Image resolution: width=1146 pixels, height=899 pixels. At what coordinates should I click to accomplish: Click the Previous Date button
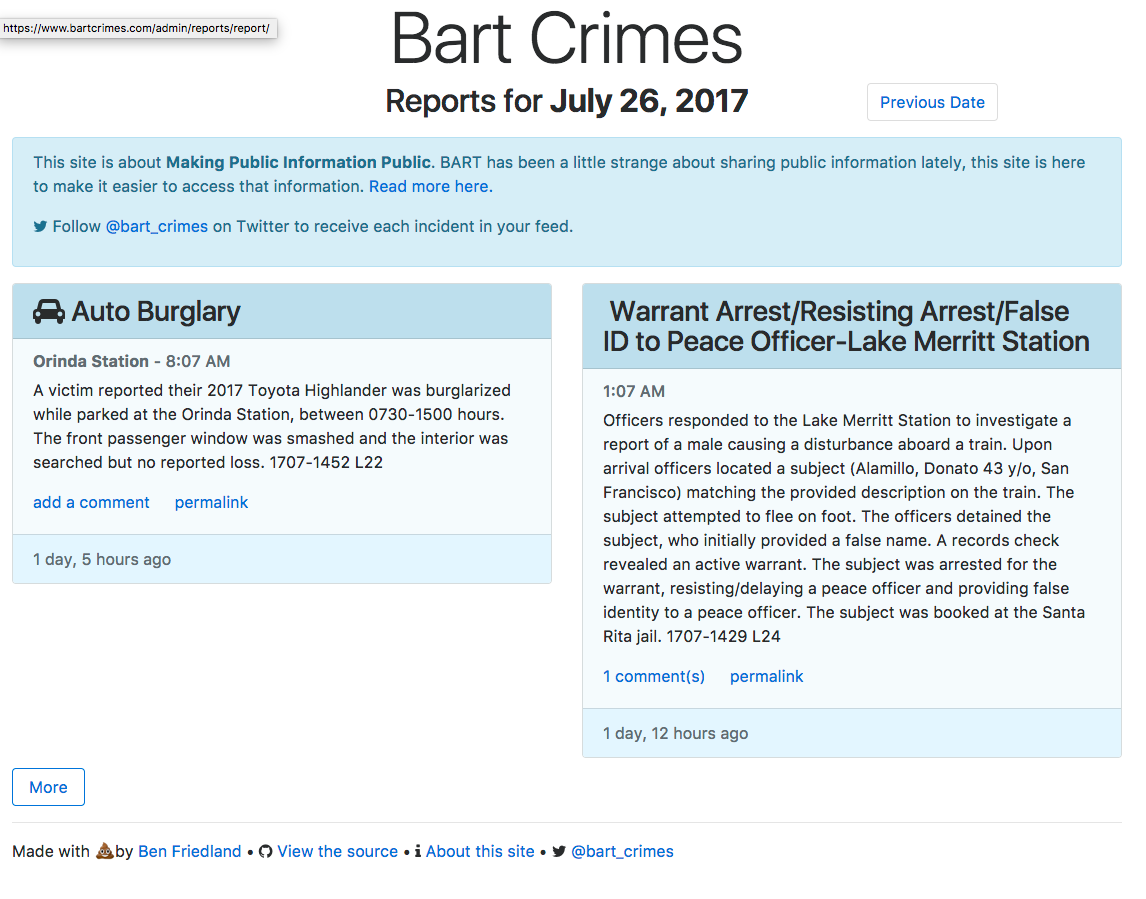coord(932,102)
